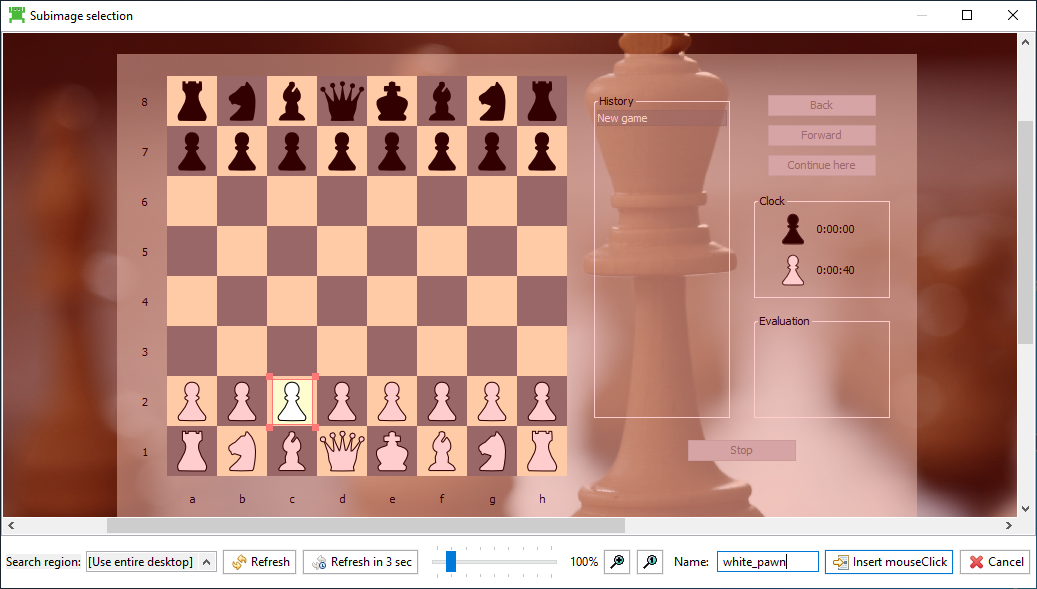
Task: Click the horizontal scrollbar thumb
Action: 365,525
